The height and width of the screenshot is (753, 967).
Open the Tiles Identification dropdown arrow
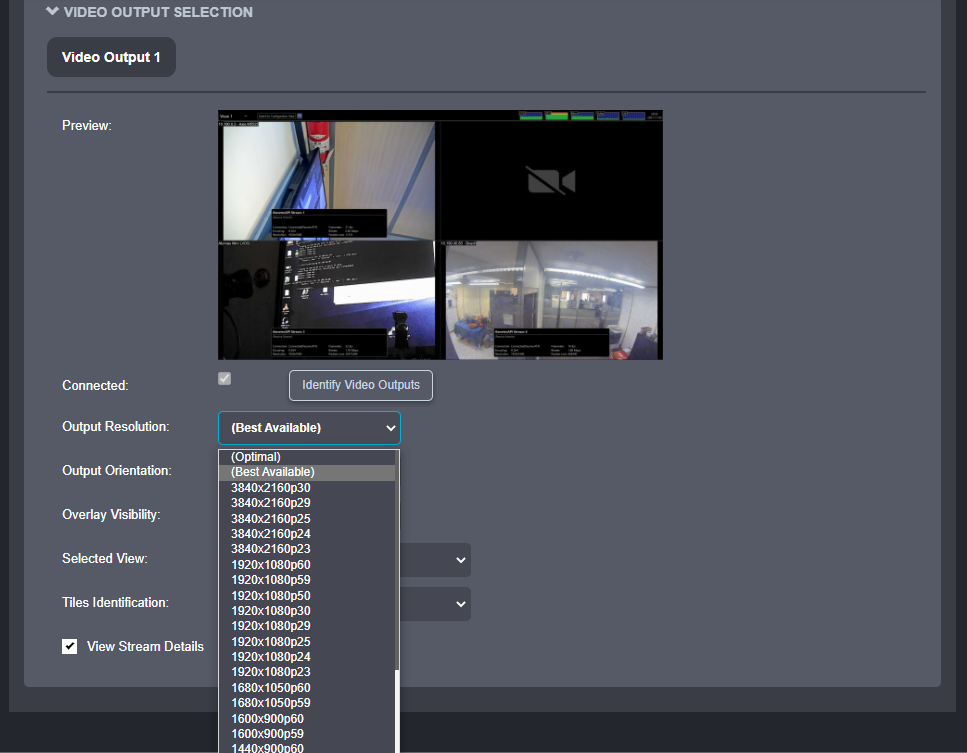pyautogui.click(x=461, y=604)
